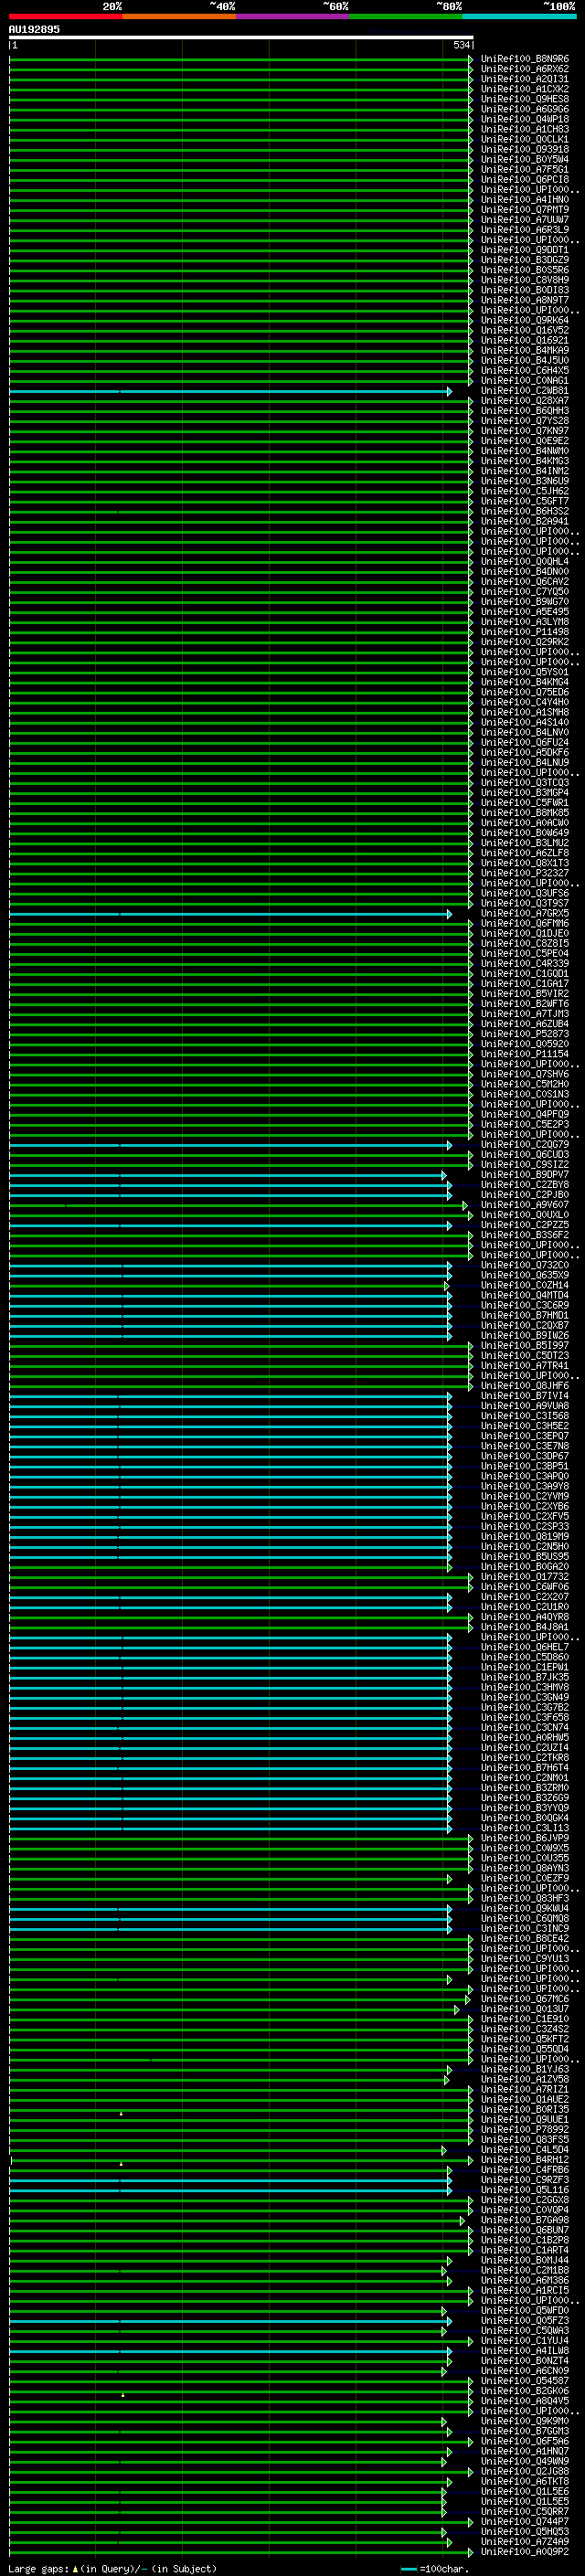This screenshot has width=585, height=2576.
Task: Open hit UniRef100_Q4MTD4
Action: point(525,1296)
